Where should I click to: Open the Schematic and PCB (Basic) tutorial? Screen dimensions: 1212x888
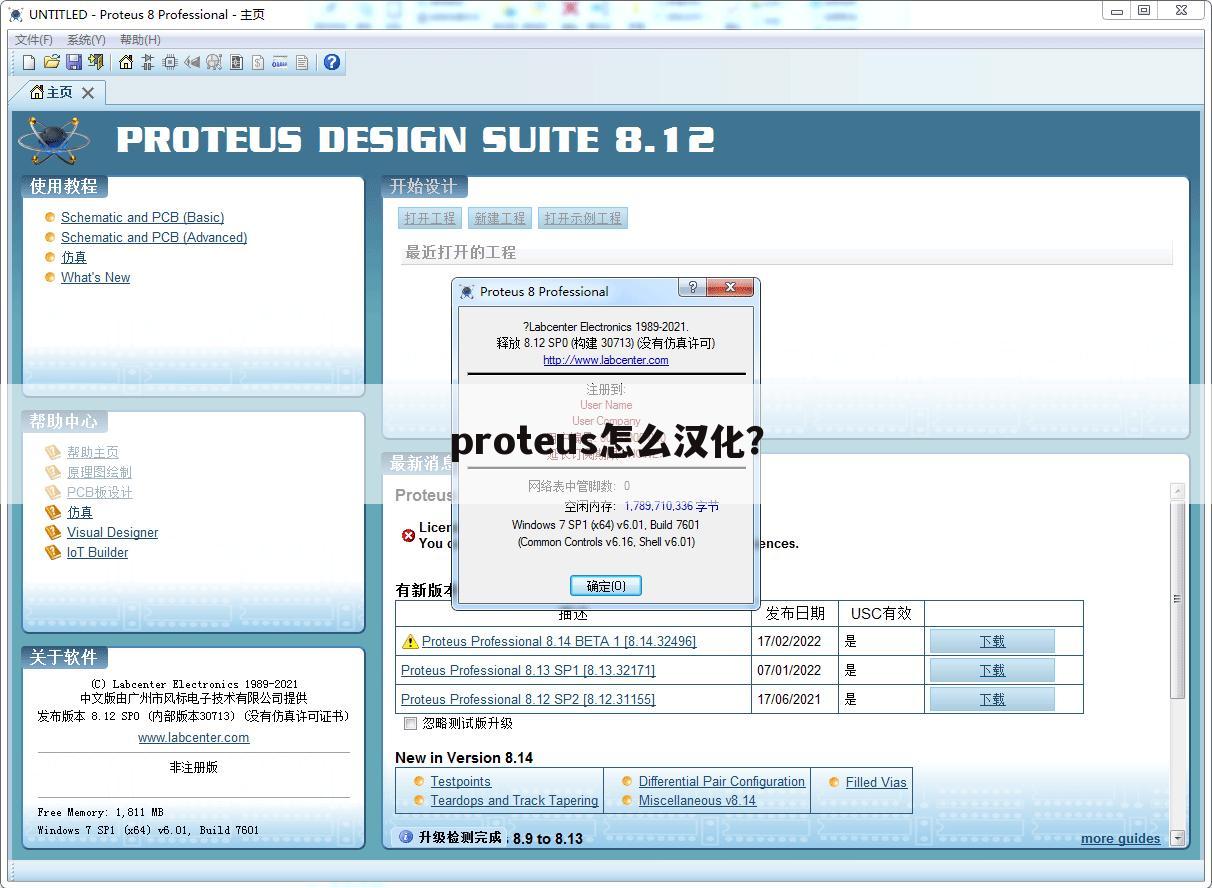point(142,217)
